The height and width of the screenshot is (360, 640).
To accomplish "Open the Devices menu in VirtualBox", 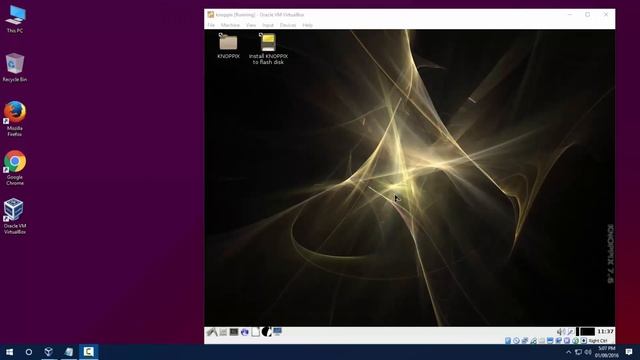I will pyautogui.click(x=288, y=25).
